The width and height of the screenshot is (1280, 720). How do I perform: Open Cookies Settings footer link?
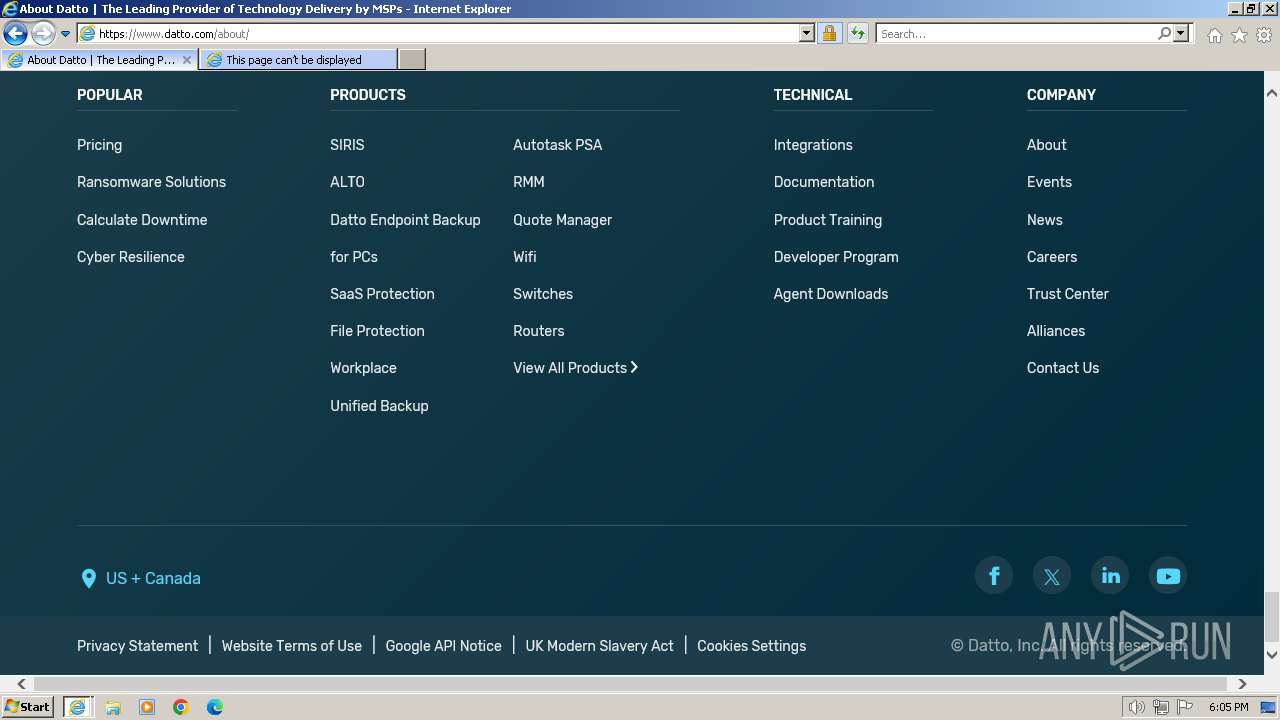coord(751,646)
